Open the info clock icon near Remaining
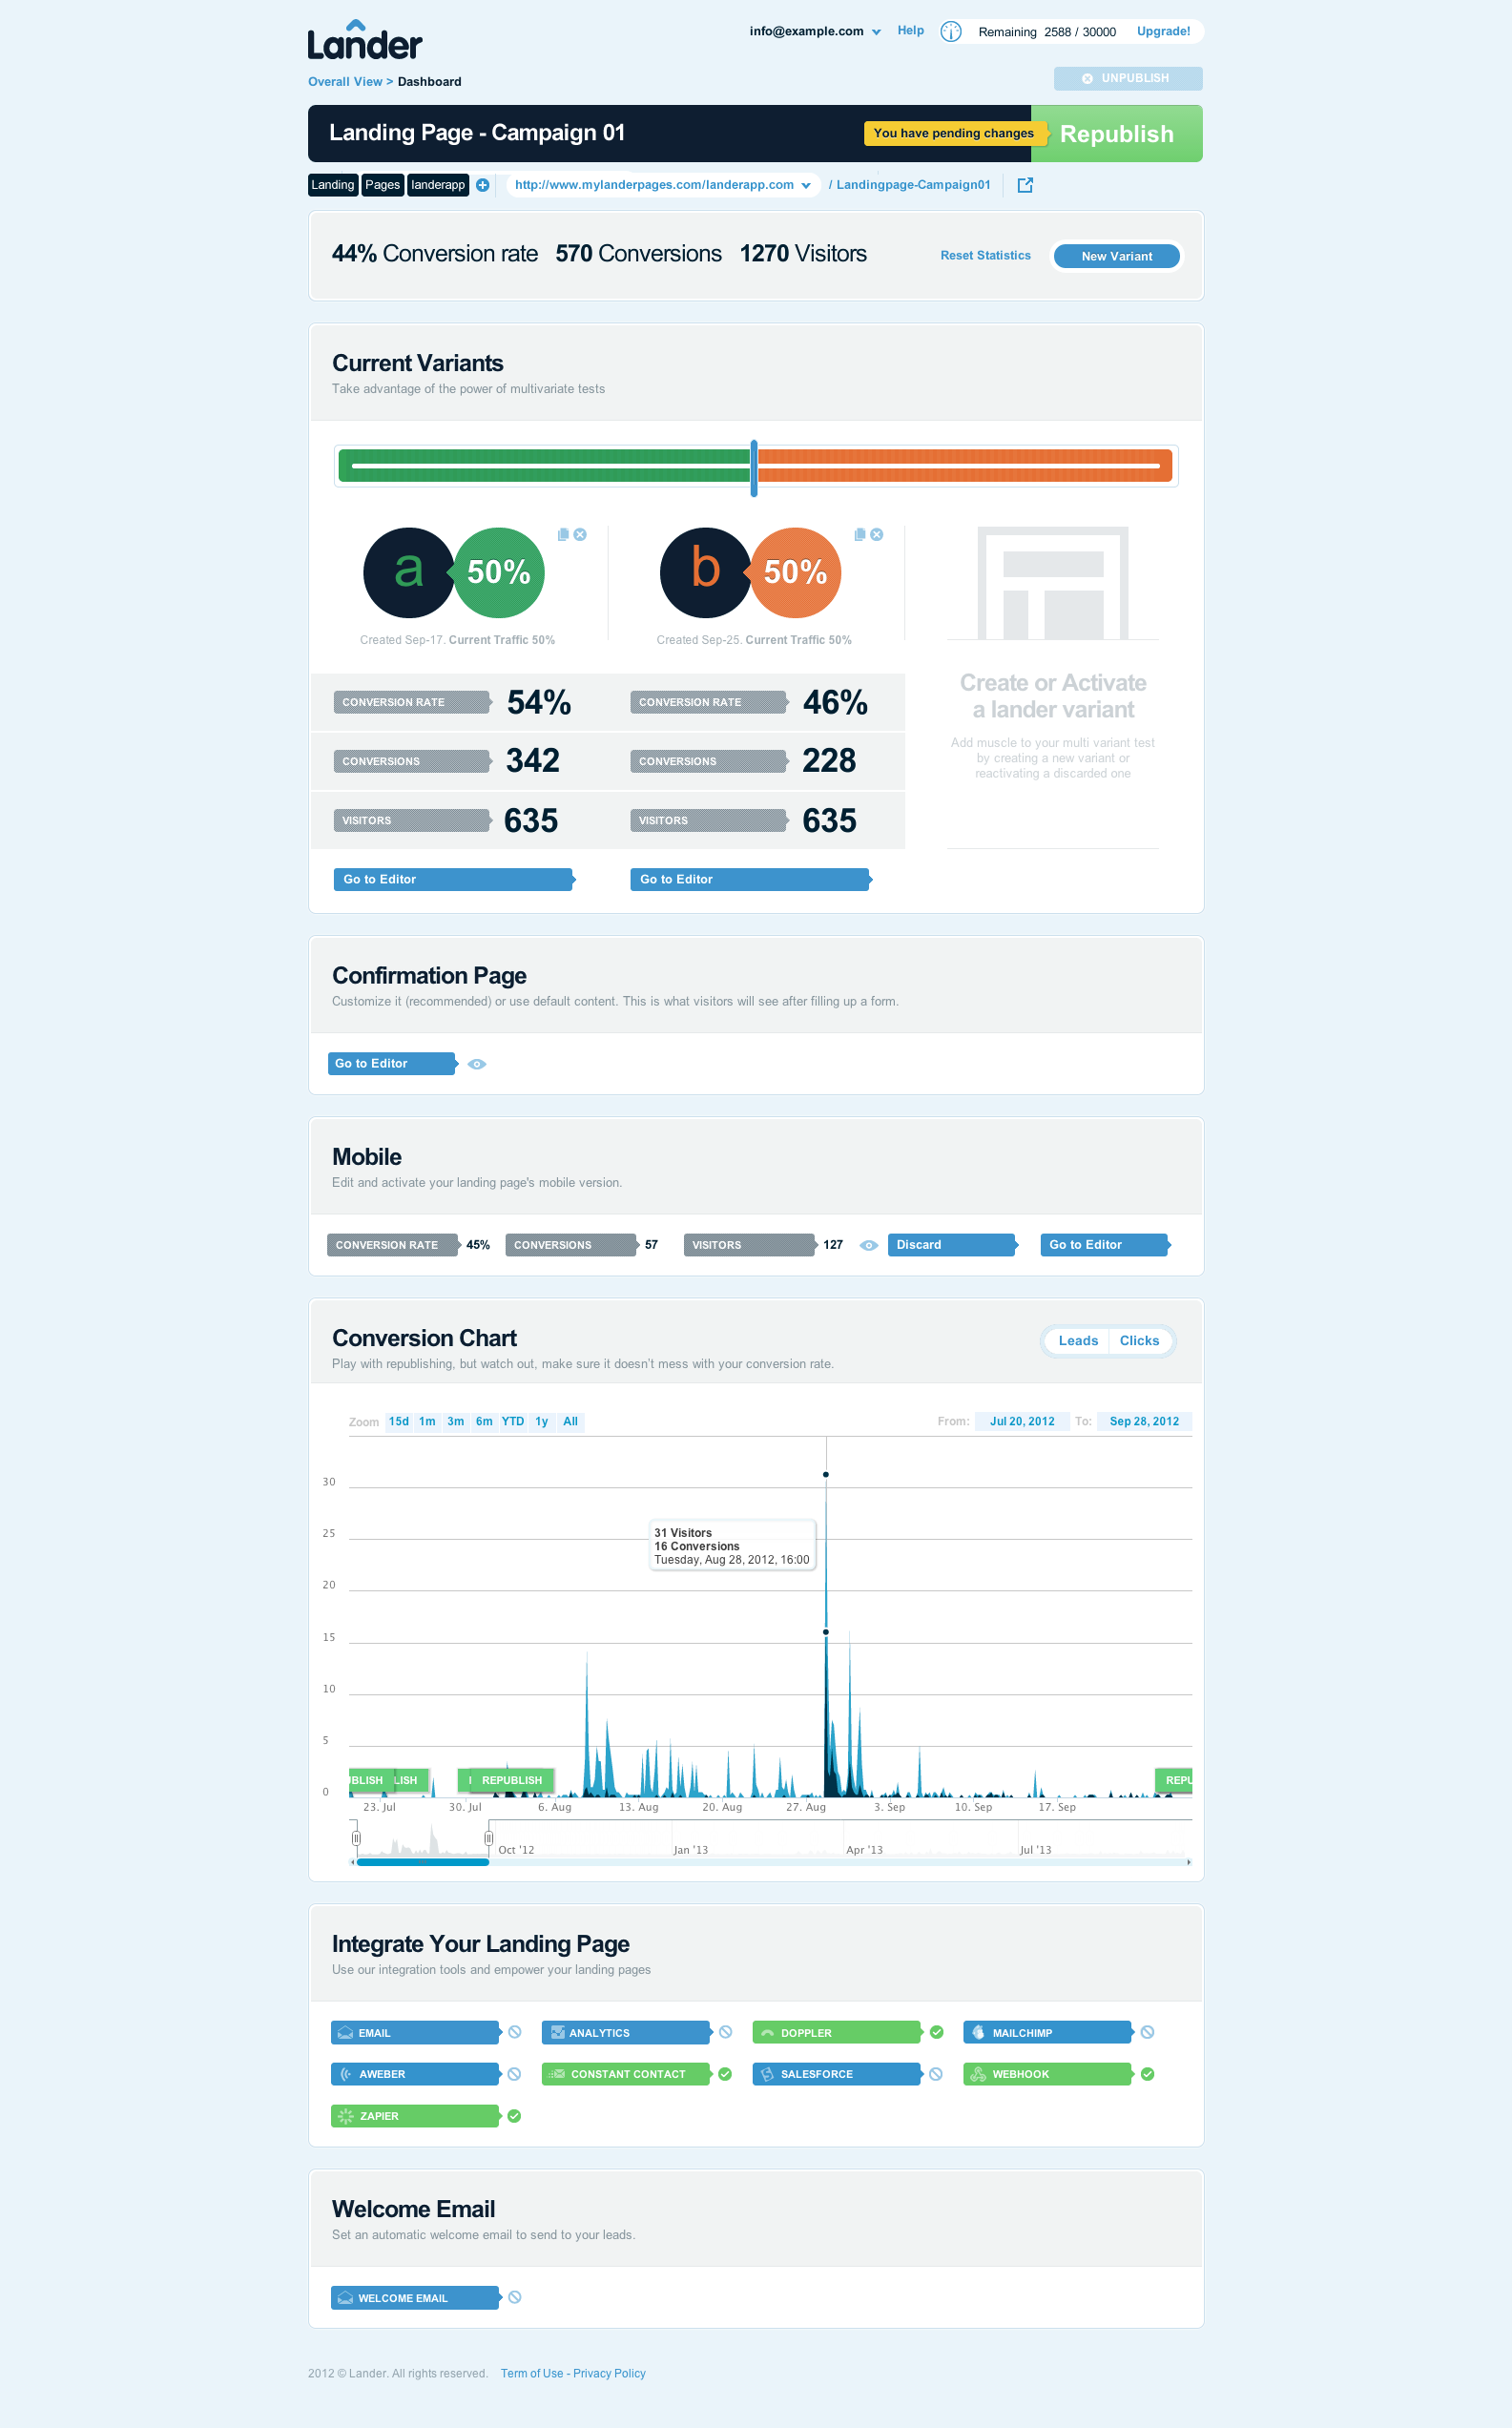The width and height of the screenshot is (1512, 2428). pyautogui.click(x=951, y=32)
